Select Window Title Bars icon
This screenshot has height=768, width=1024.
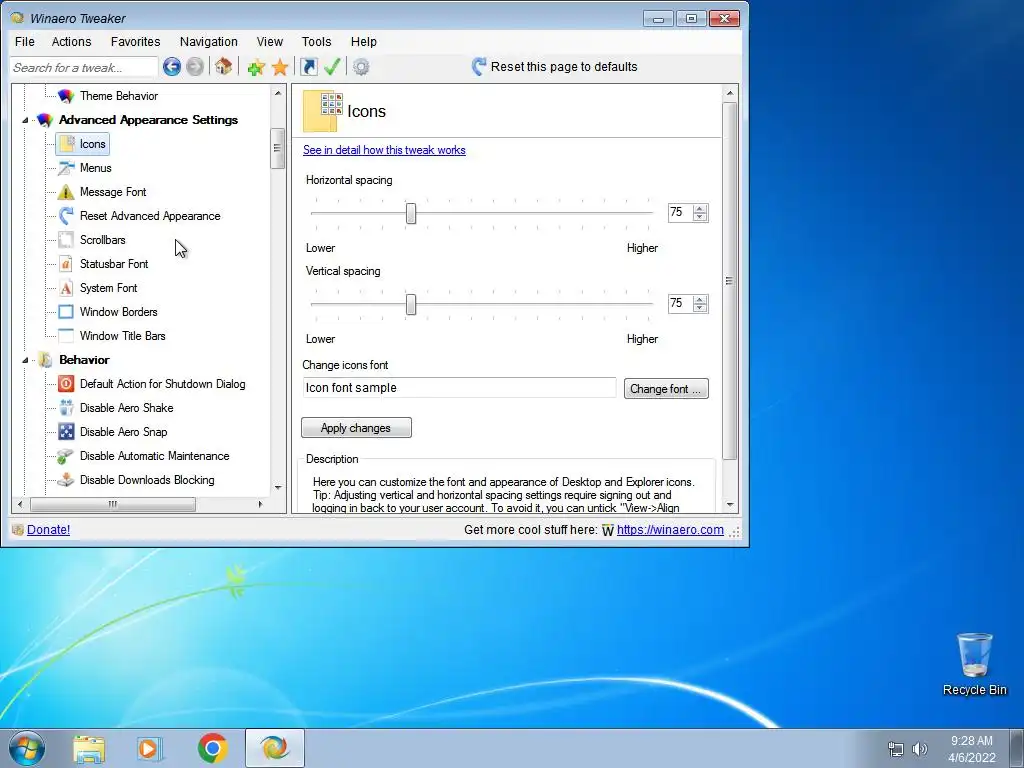66,336
